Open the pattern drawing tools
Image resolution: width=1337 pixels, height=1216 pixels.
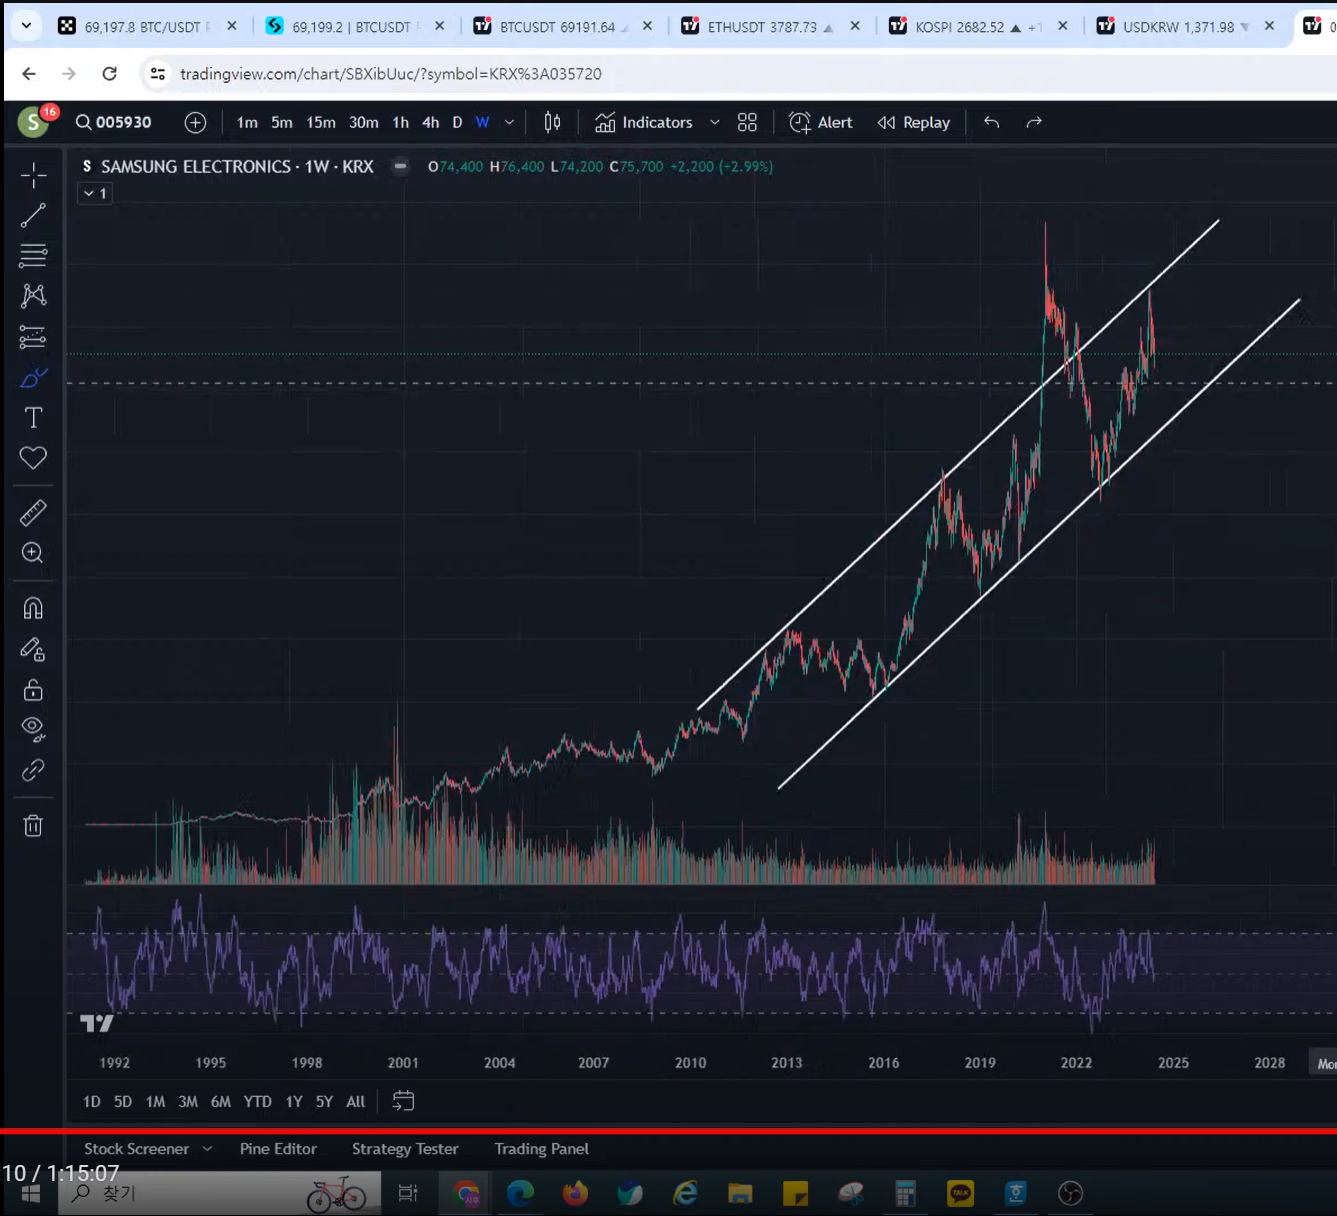pos(33,295)
